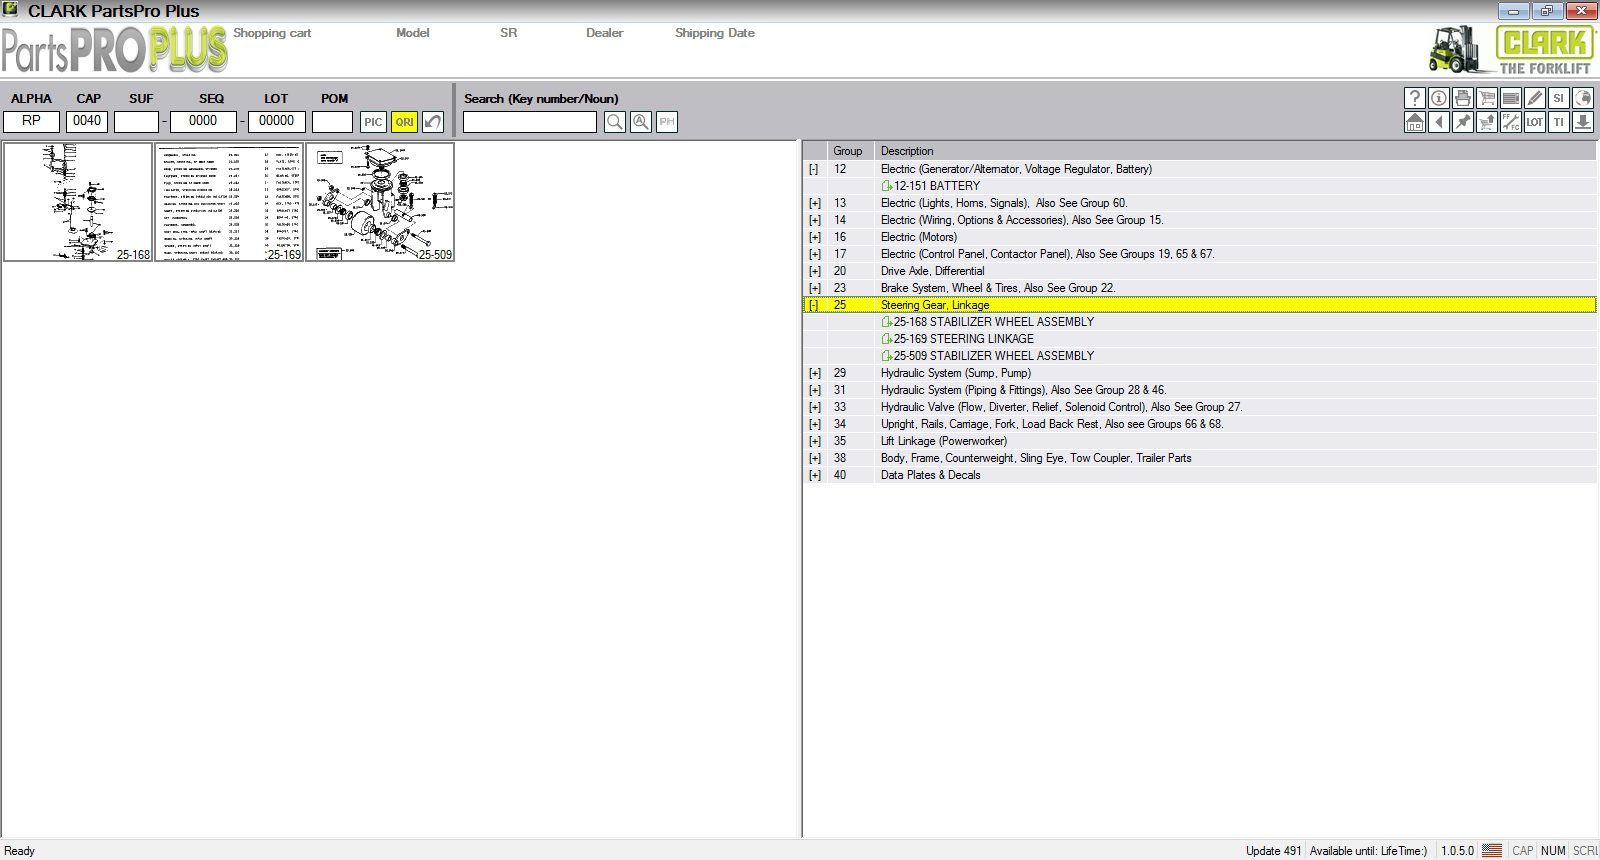Open help with the question mark icon

pyautogui.click(x=1415, y=98)
